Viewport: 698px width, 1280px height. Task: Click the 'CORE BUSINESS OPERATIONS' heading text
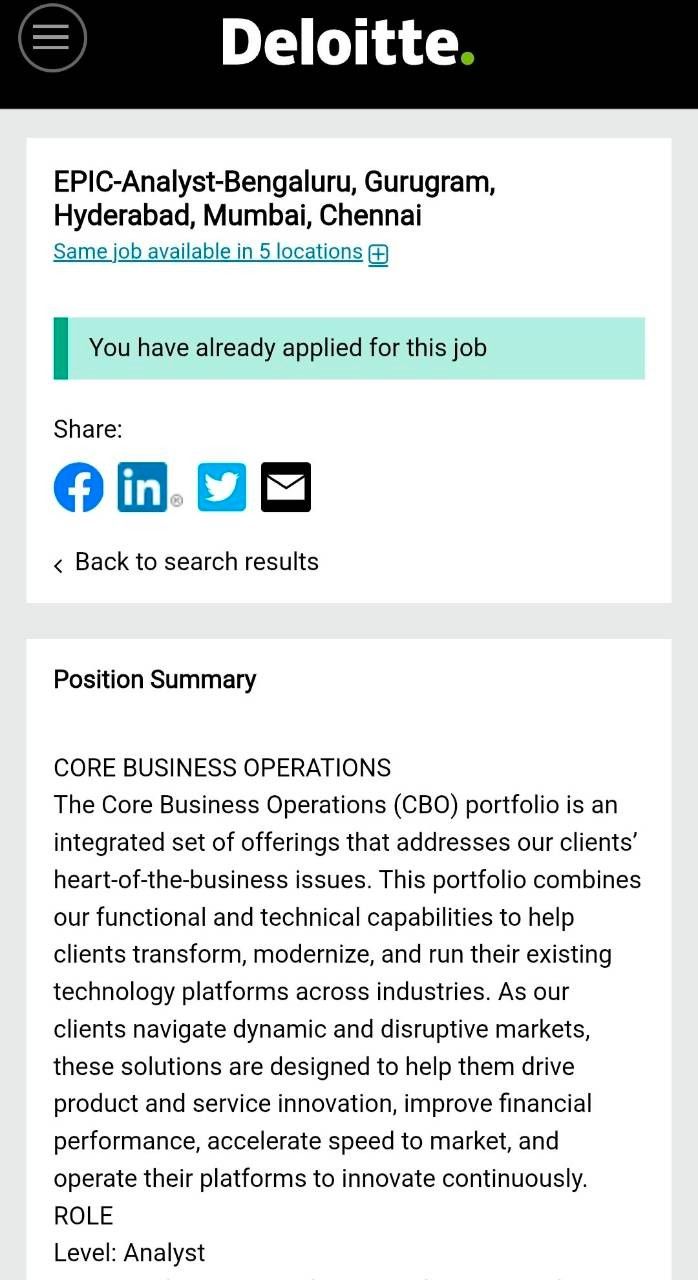tap(223, 768)
